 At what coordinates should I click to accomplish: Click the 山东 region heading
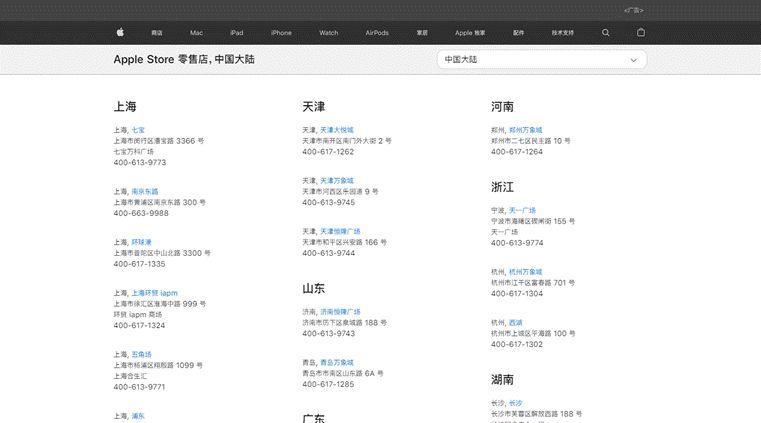pyautogui.click(x=314, y=288)
